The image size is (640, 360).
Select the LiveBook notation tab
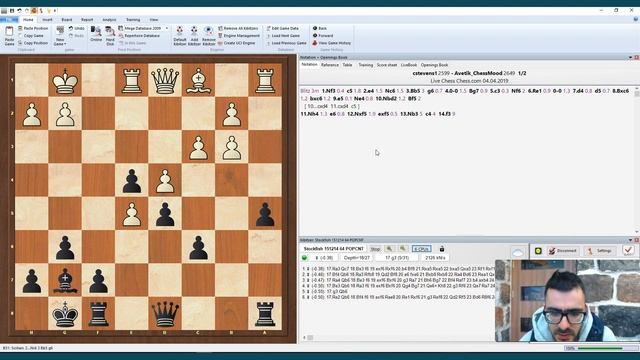click(x=409, y=65)
